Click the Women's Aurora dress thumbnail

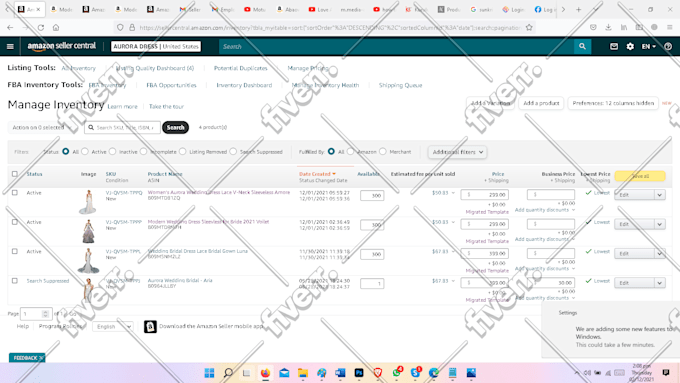point(88,202)
